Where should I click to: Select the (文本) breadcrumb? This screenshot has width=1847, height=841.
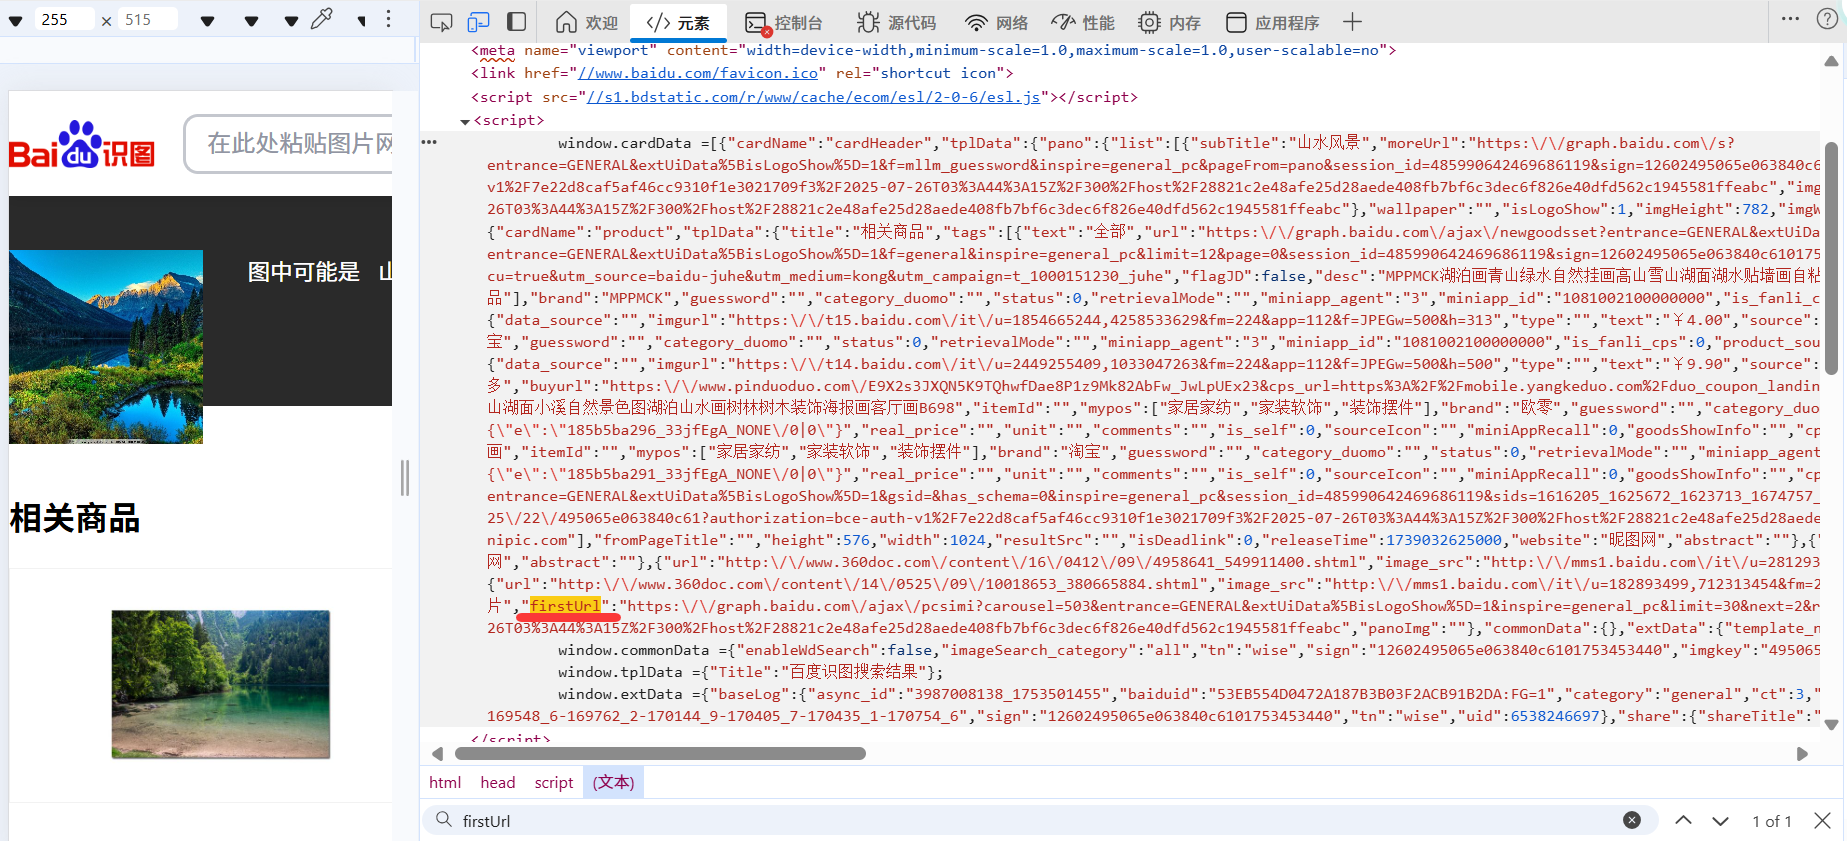pyautogui.click(x=614, y=782)
